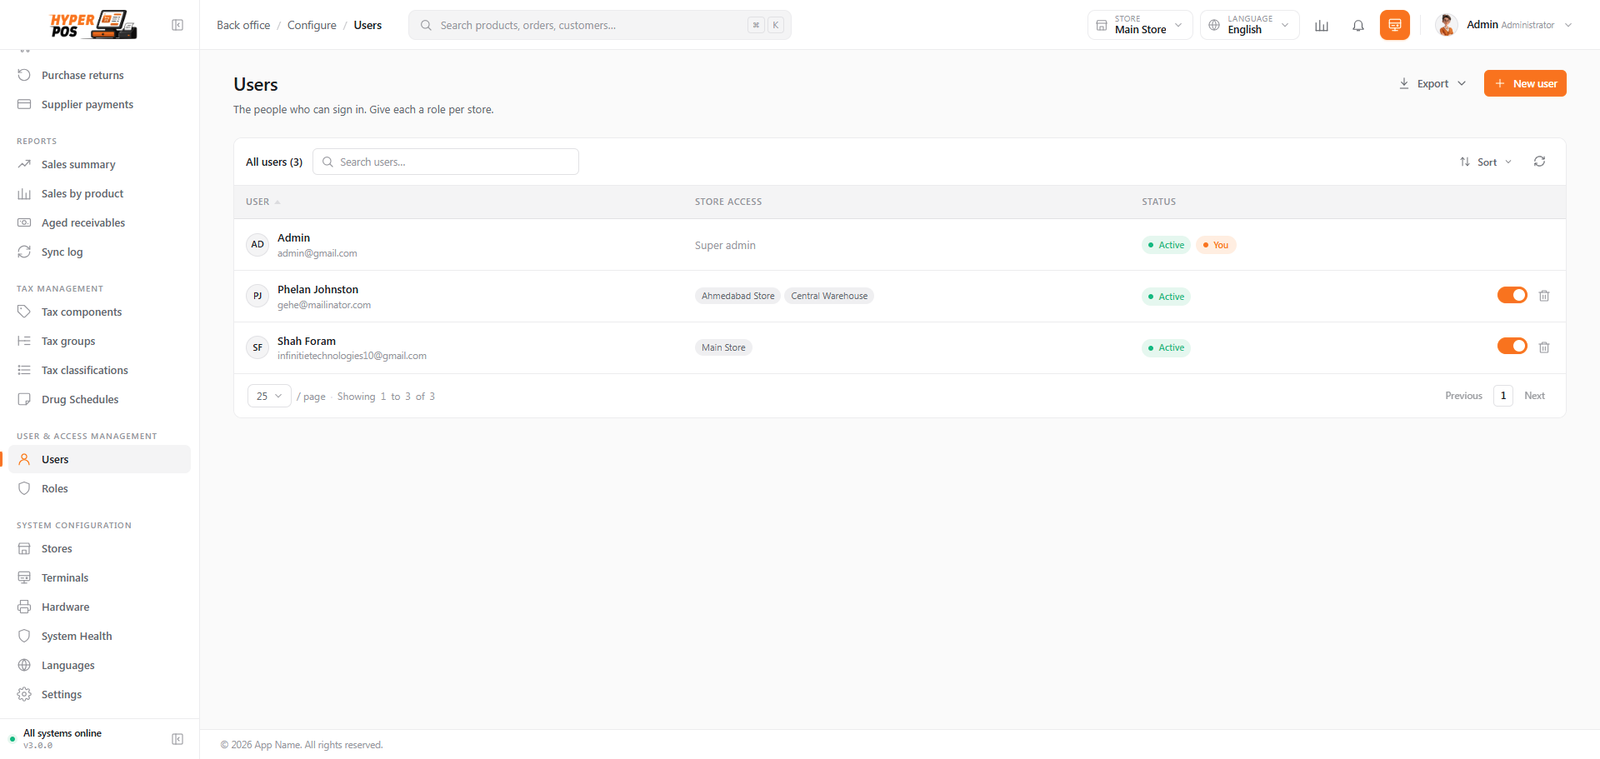Open the Export dropdown
The width and height of the screenshot is (1600, 759).
(1432, 84)
